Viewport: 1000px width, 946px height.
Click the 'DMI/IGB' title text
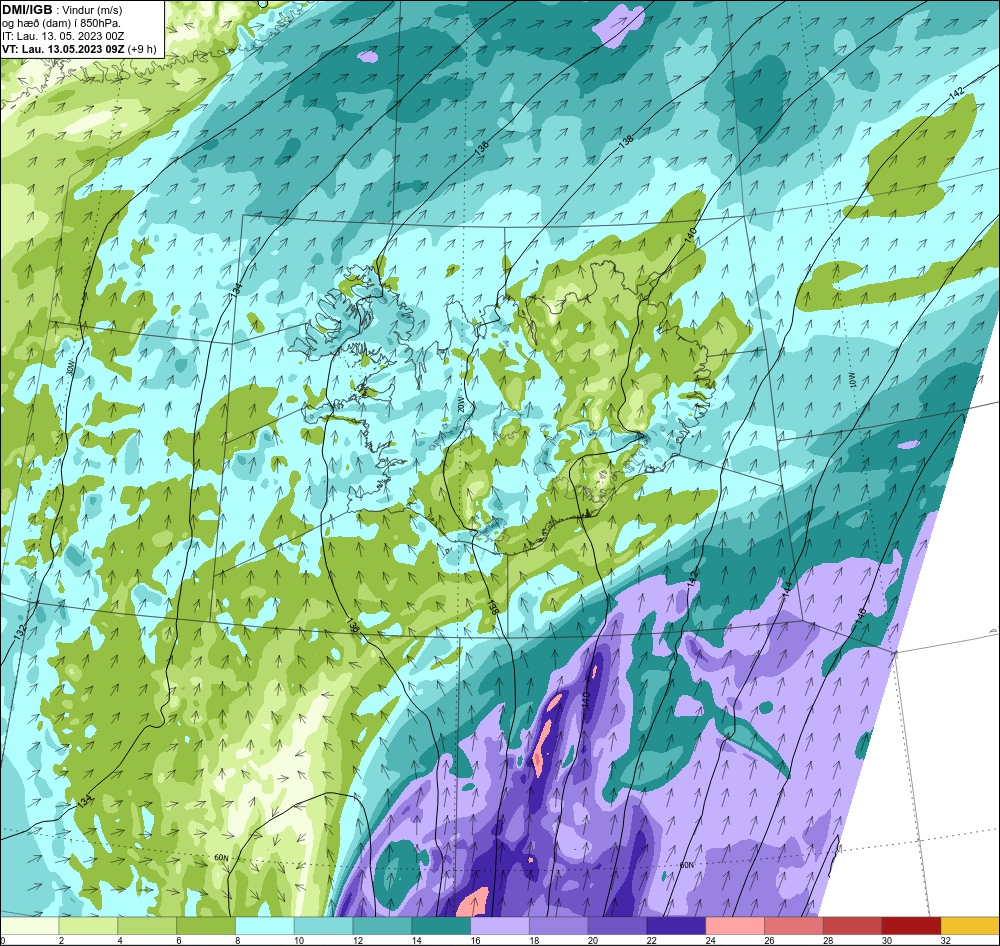click(27, 10)
